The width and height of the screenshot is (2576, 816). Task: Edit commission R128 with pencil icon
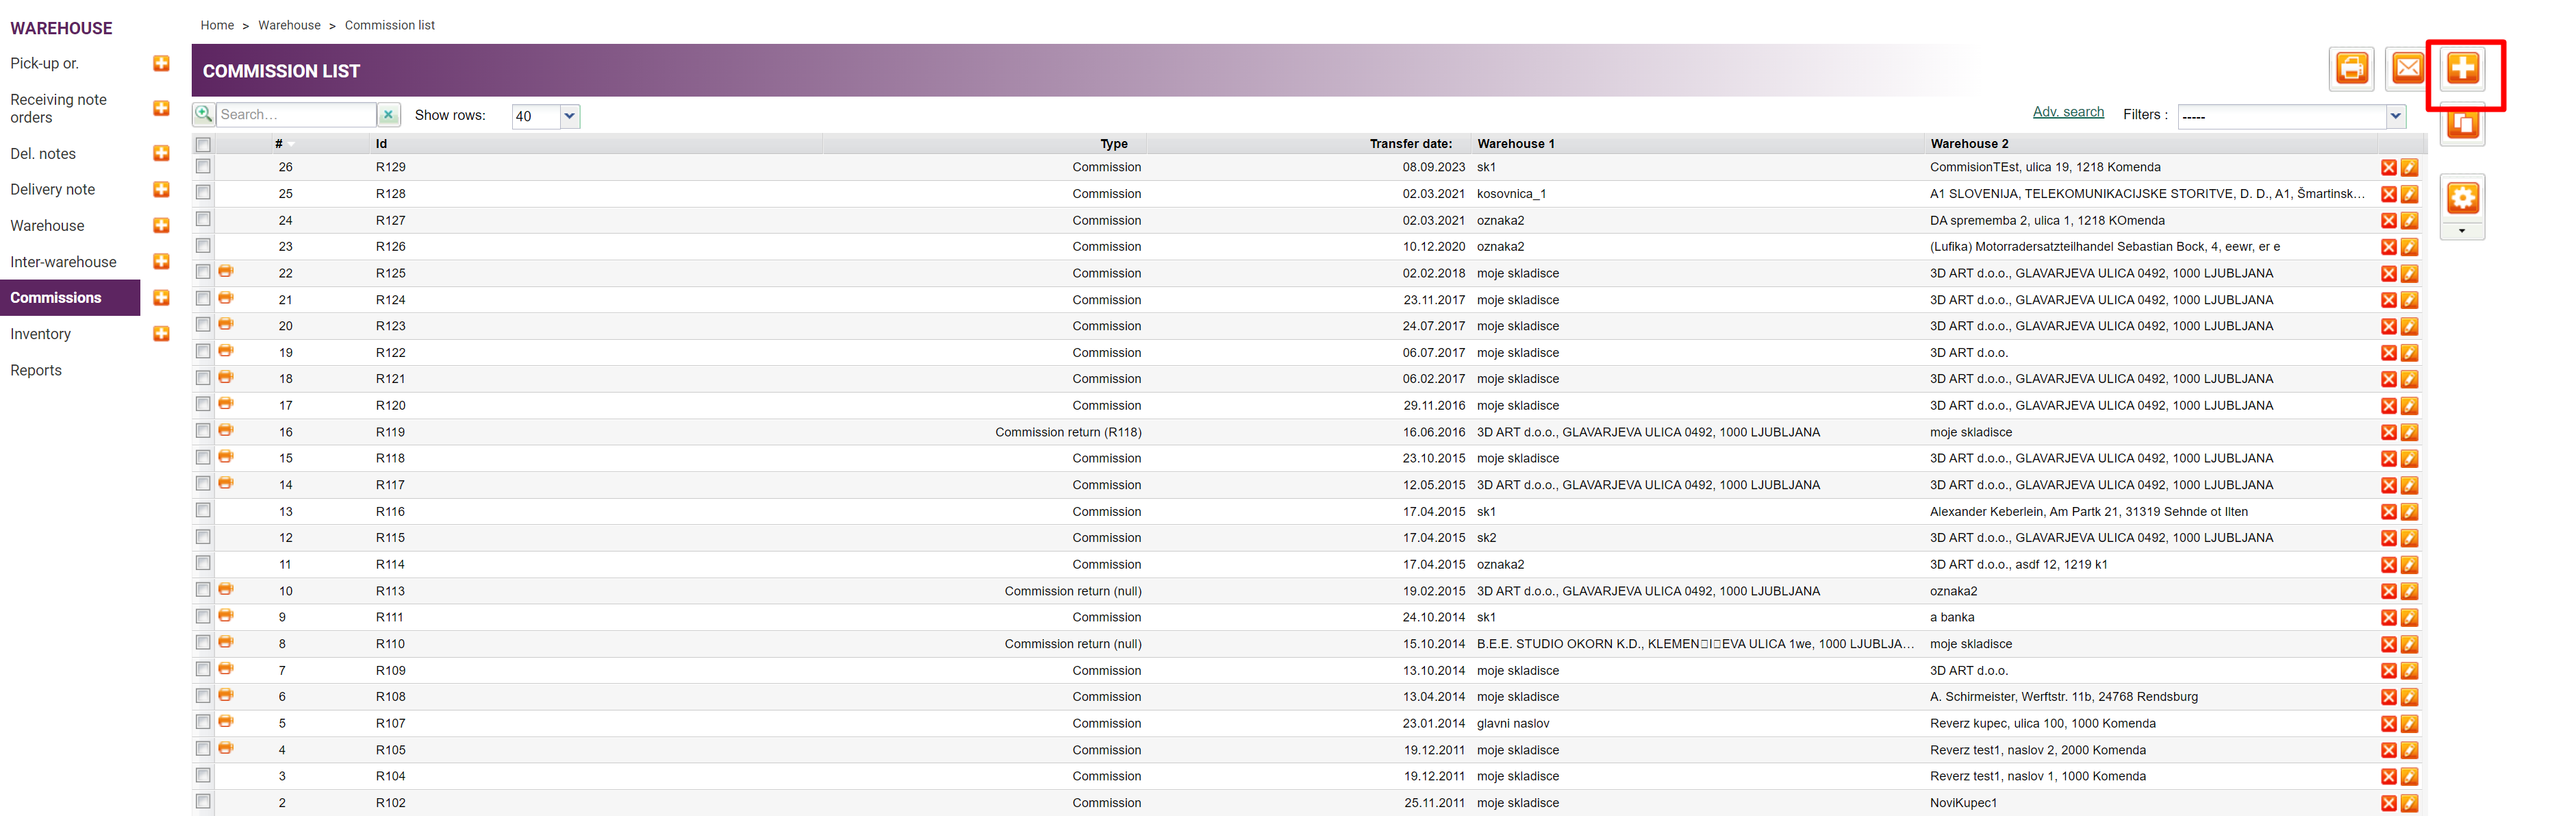pyautogui.click(x=2409, y=194)
